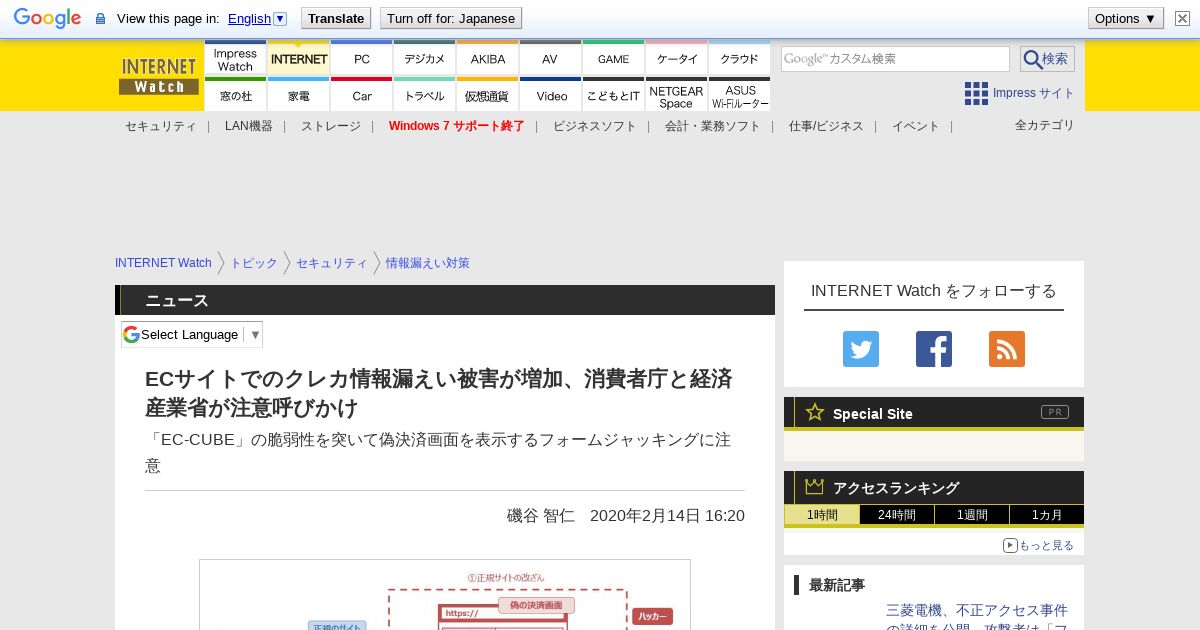Open the Video nav tab
Screen dimensions: 1200x630
point(550,95)
